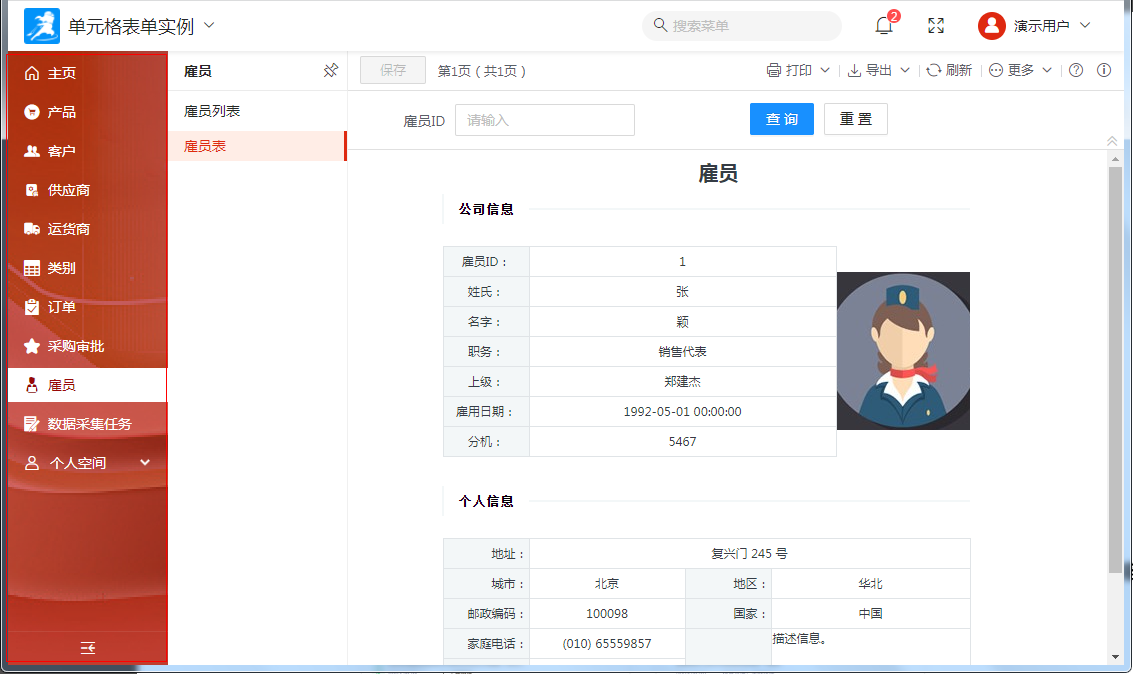
Task: Click the employee avatar photo
Action: [903, 351]
